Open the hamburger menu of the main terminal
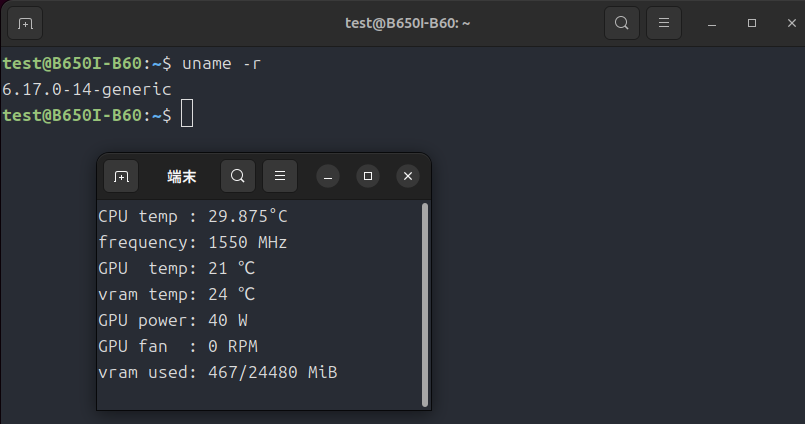805x424 pixels. click(663, 22)
